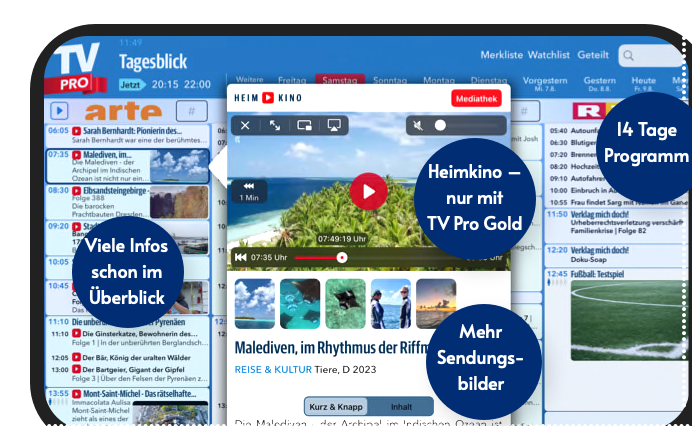Screen dimensions: 692x426
Task: Click Heimkino icon beside Der Bartgeier
Action: tap(77, 369)
